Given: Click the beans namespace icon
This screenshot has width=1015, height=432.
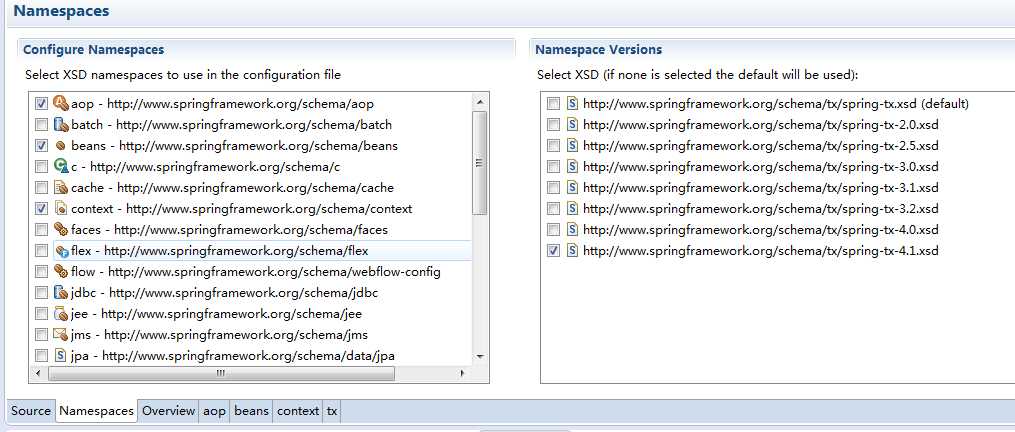Looking at the screenshot, I should pos(61,146).
